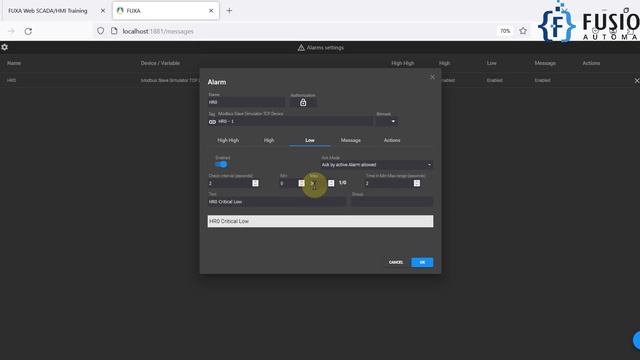Click the Time in Min-Max range value field
The height and width of the screenshot is (360, 640).
pos(389,183)
